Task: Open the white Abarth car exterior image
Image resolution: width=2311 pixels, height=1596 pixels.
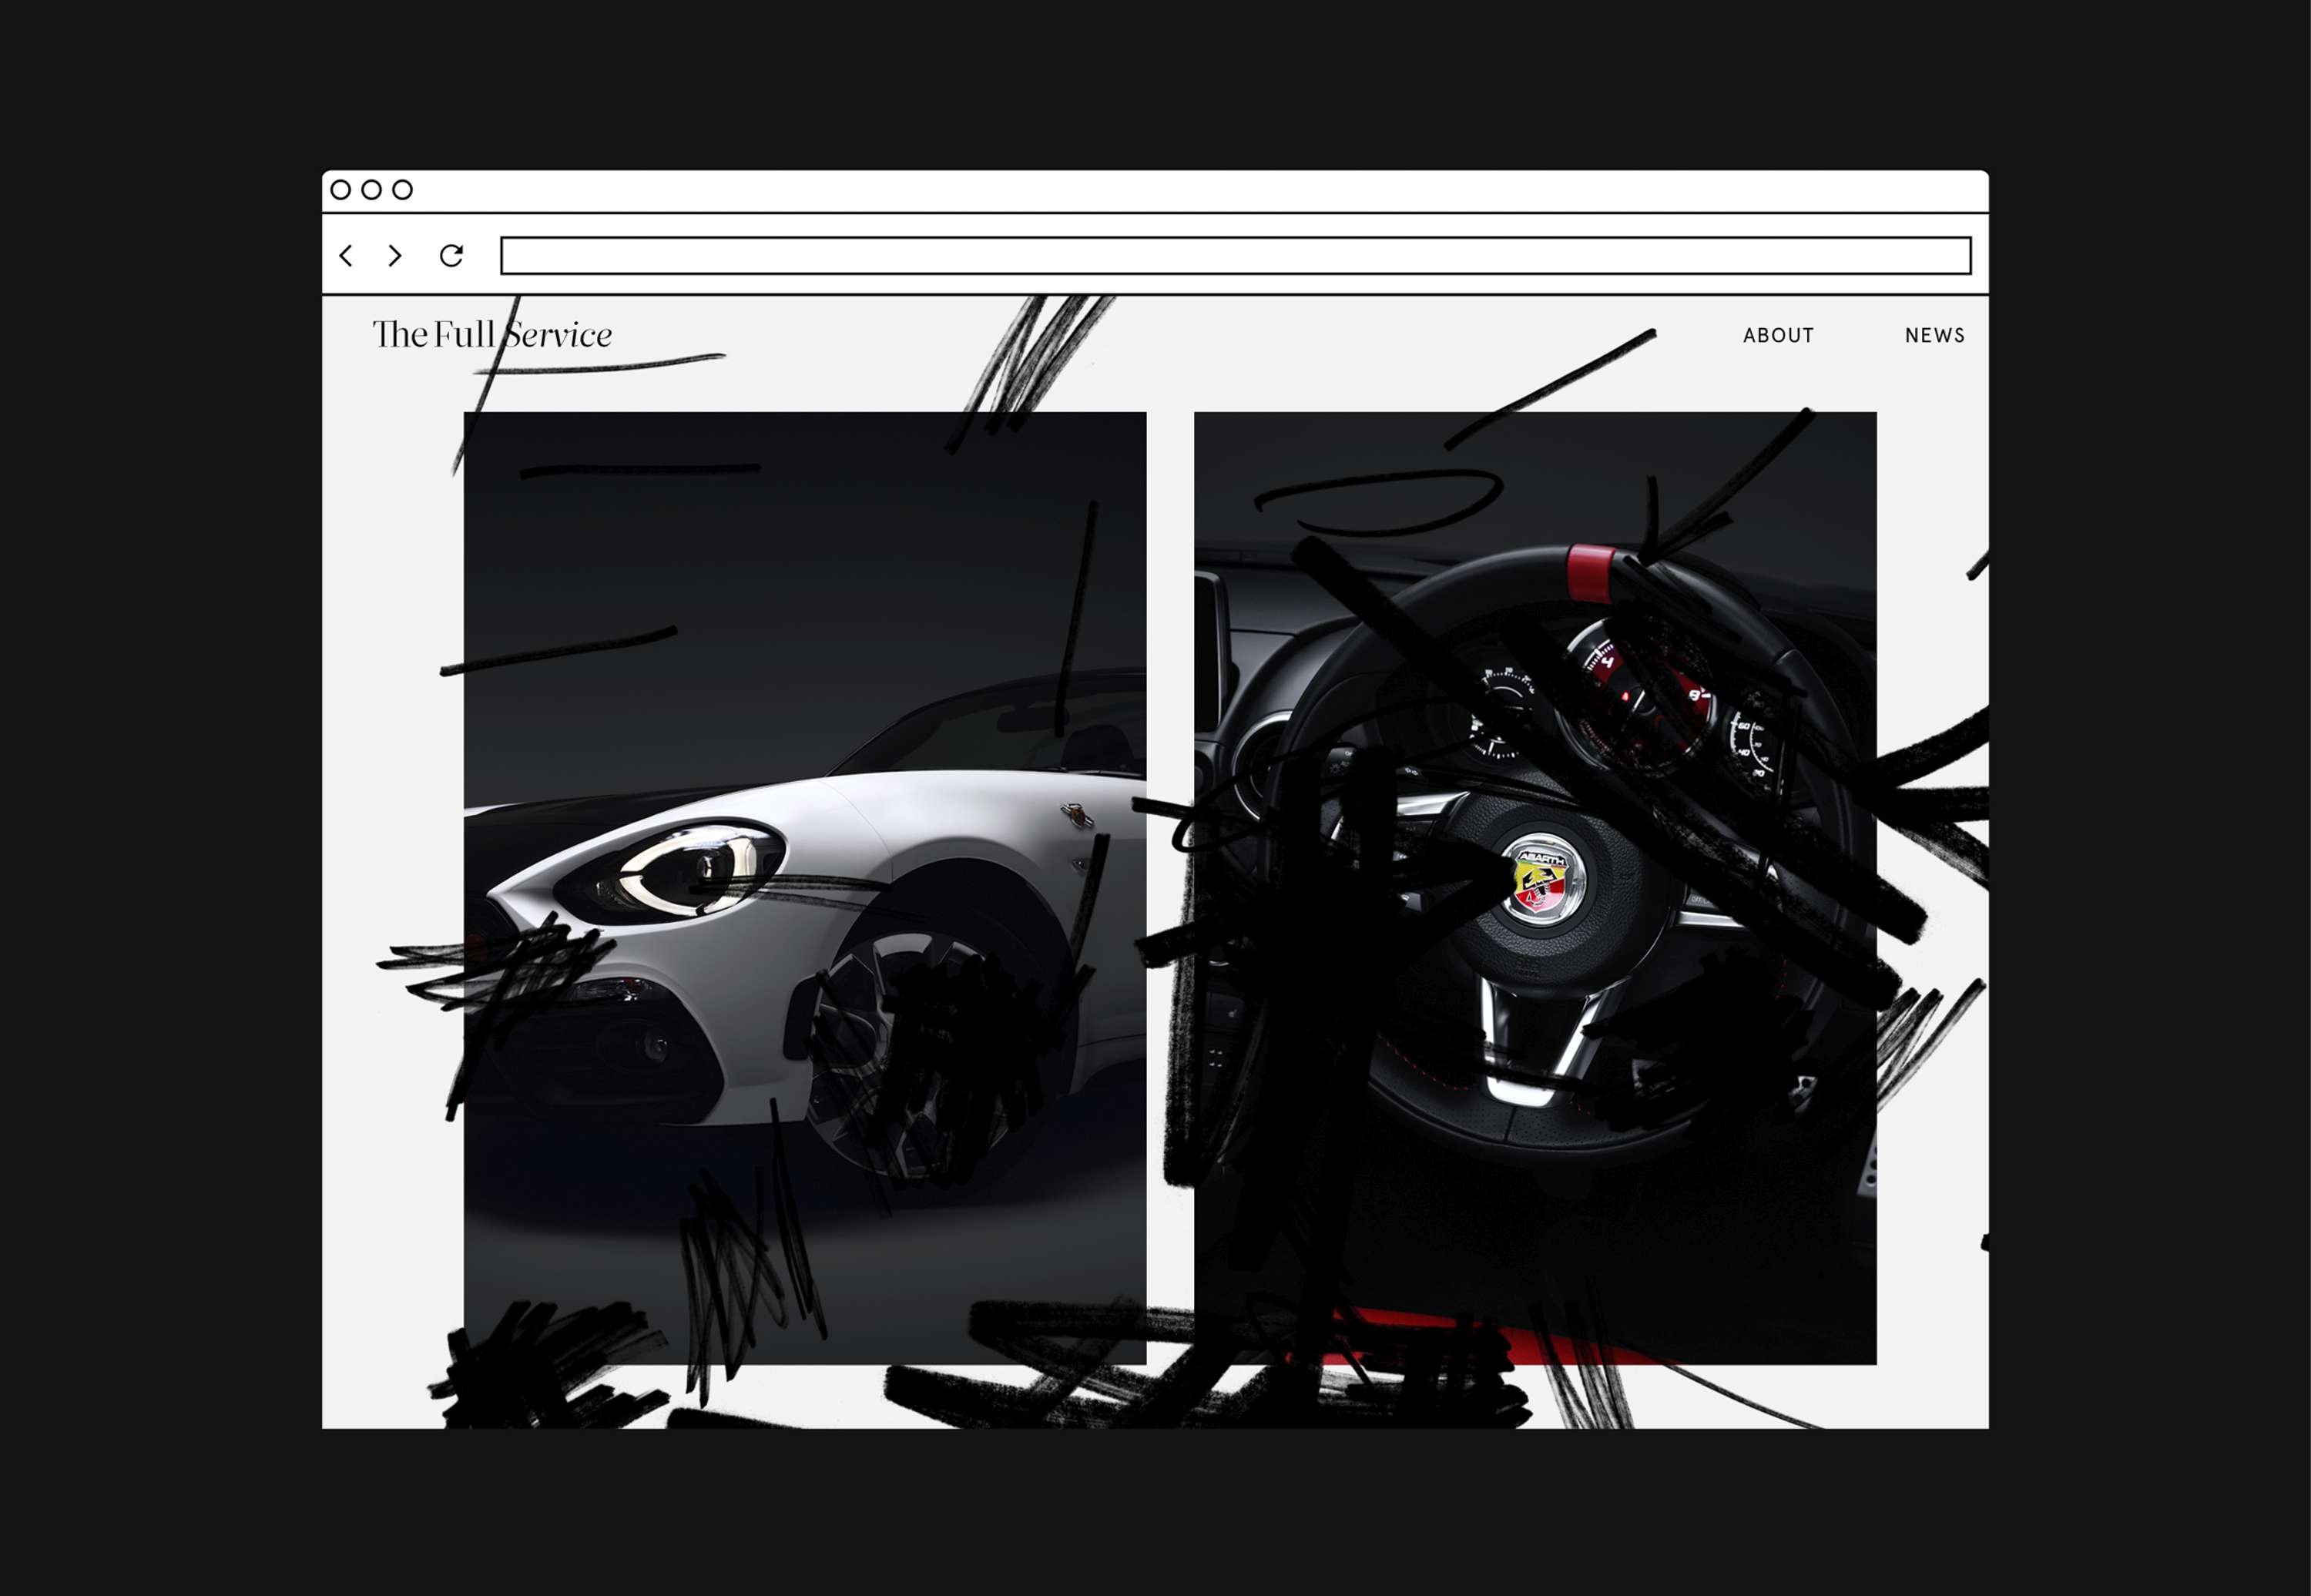Action: [805, 888]
